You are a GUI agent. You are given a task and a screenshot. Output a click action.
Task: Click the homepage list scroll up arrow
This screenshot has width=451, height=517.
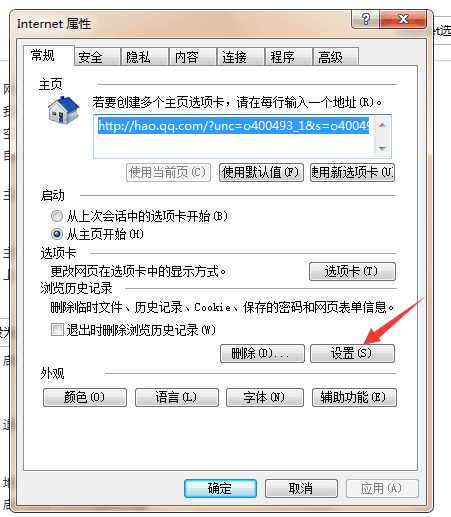(x=382, y=125)
